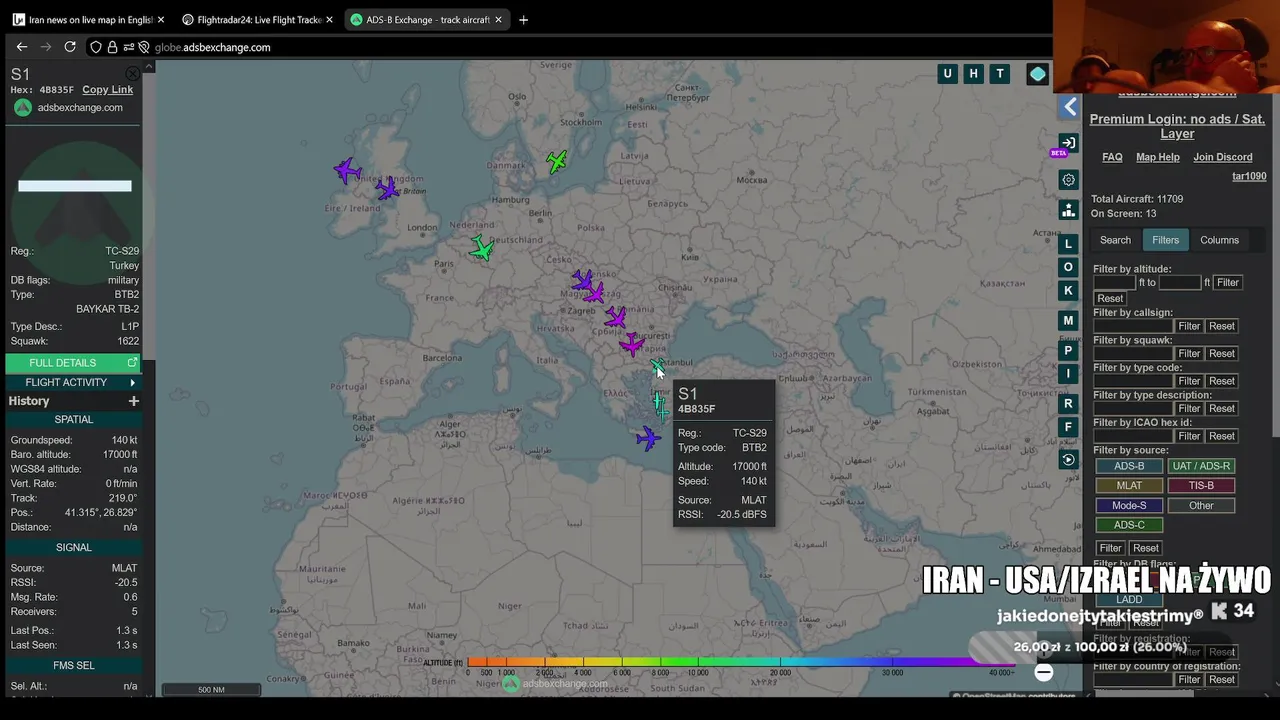
Task: Go back in browser history
Action: tap(22, 47)
